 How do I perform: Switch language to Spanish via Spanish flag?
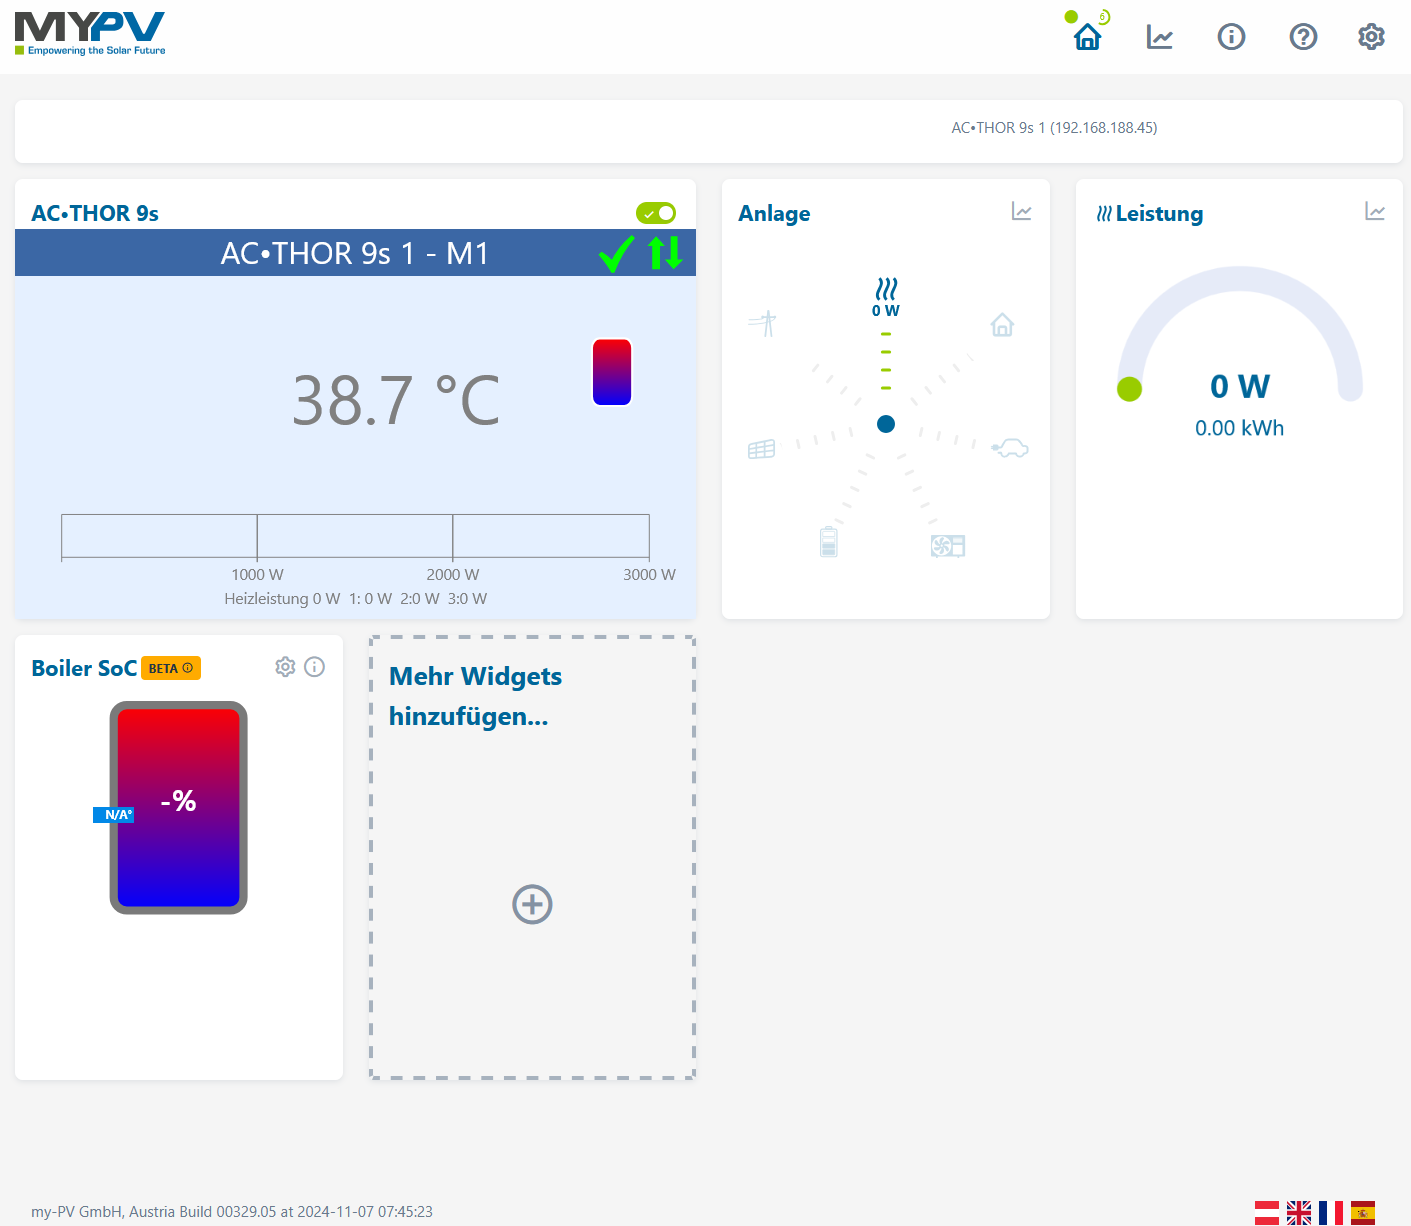[x=1363, y=1213]
